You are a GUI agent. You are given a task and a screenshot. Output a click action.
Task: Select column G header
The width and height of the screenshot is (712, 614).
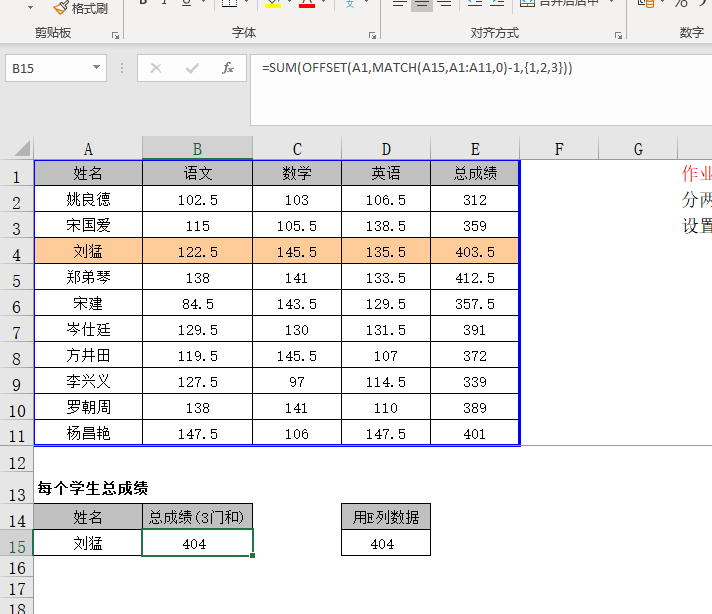[638, 149]
